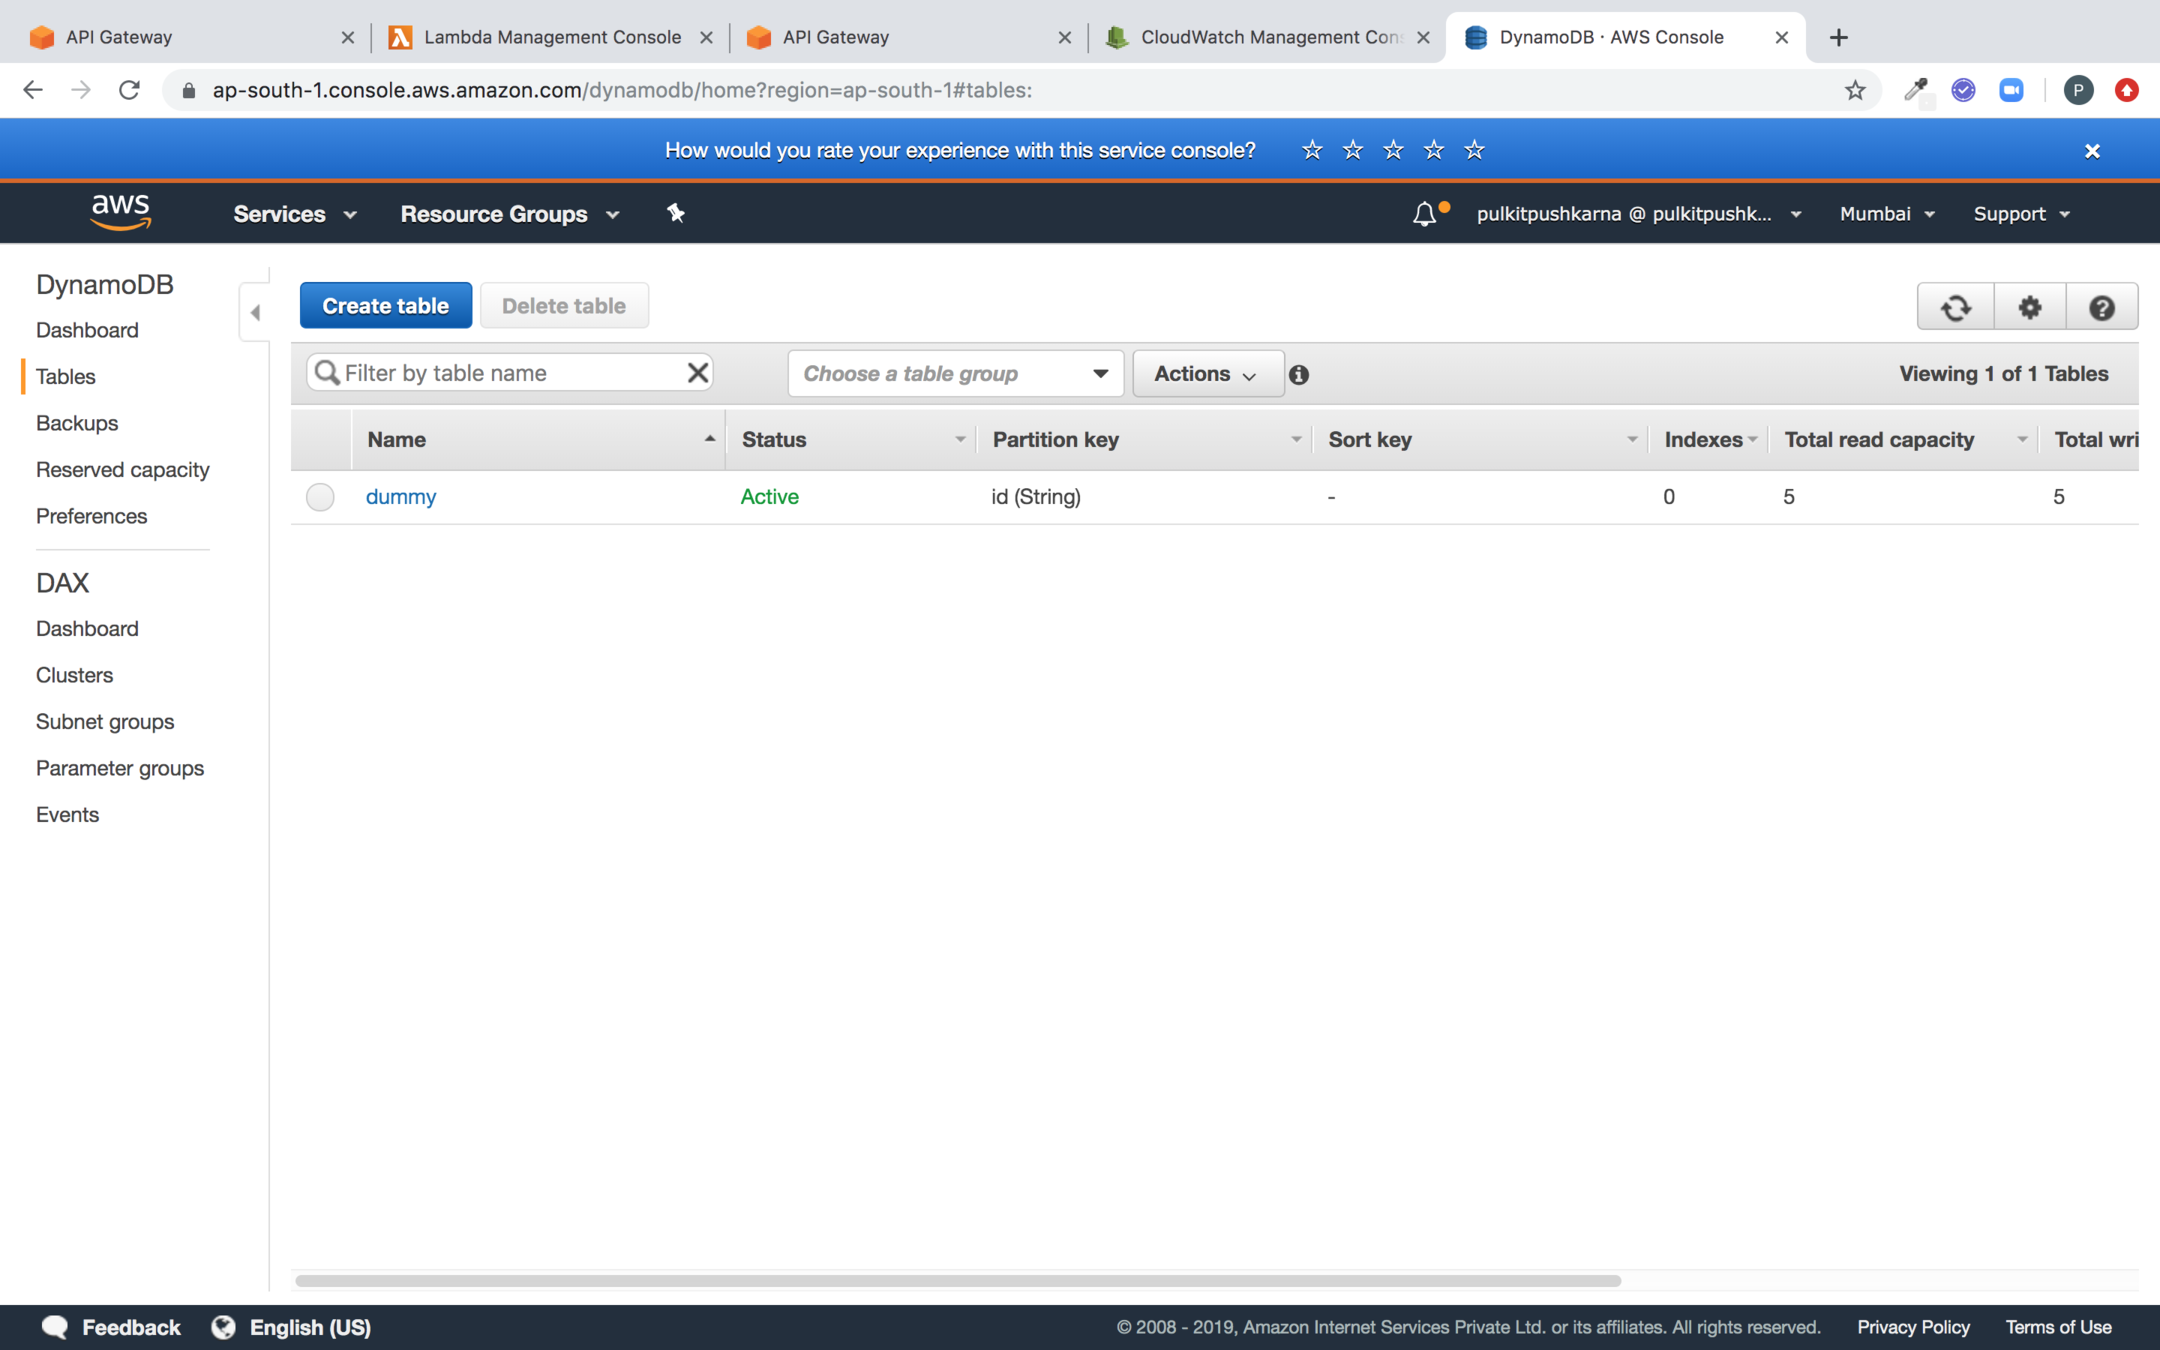Screen dimensions: 2160x1350
Task: Click the AWS logo home icon
Action: click(x=120, y=211)
